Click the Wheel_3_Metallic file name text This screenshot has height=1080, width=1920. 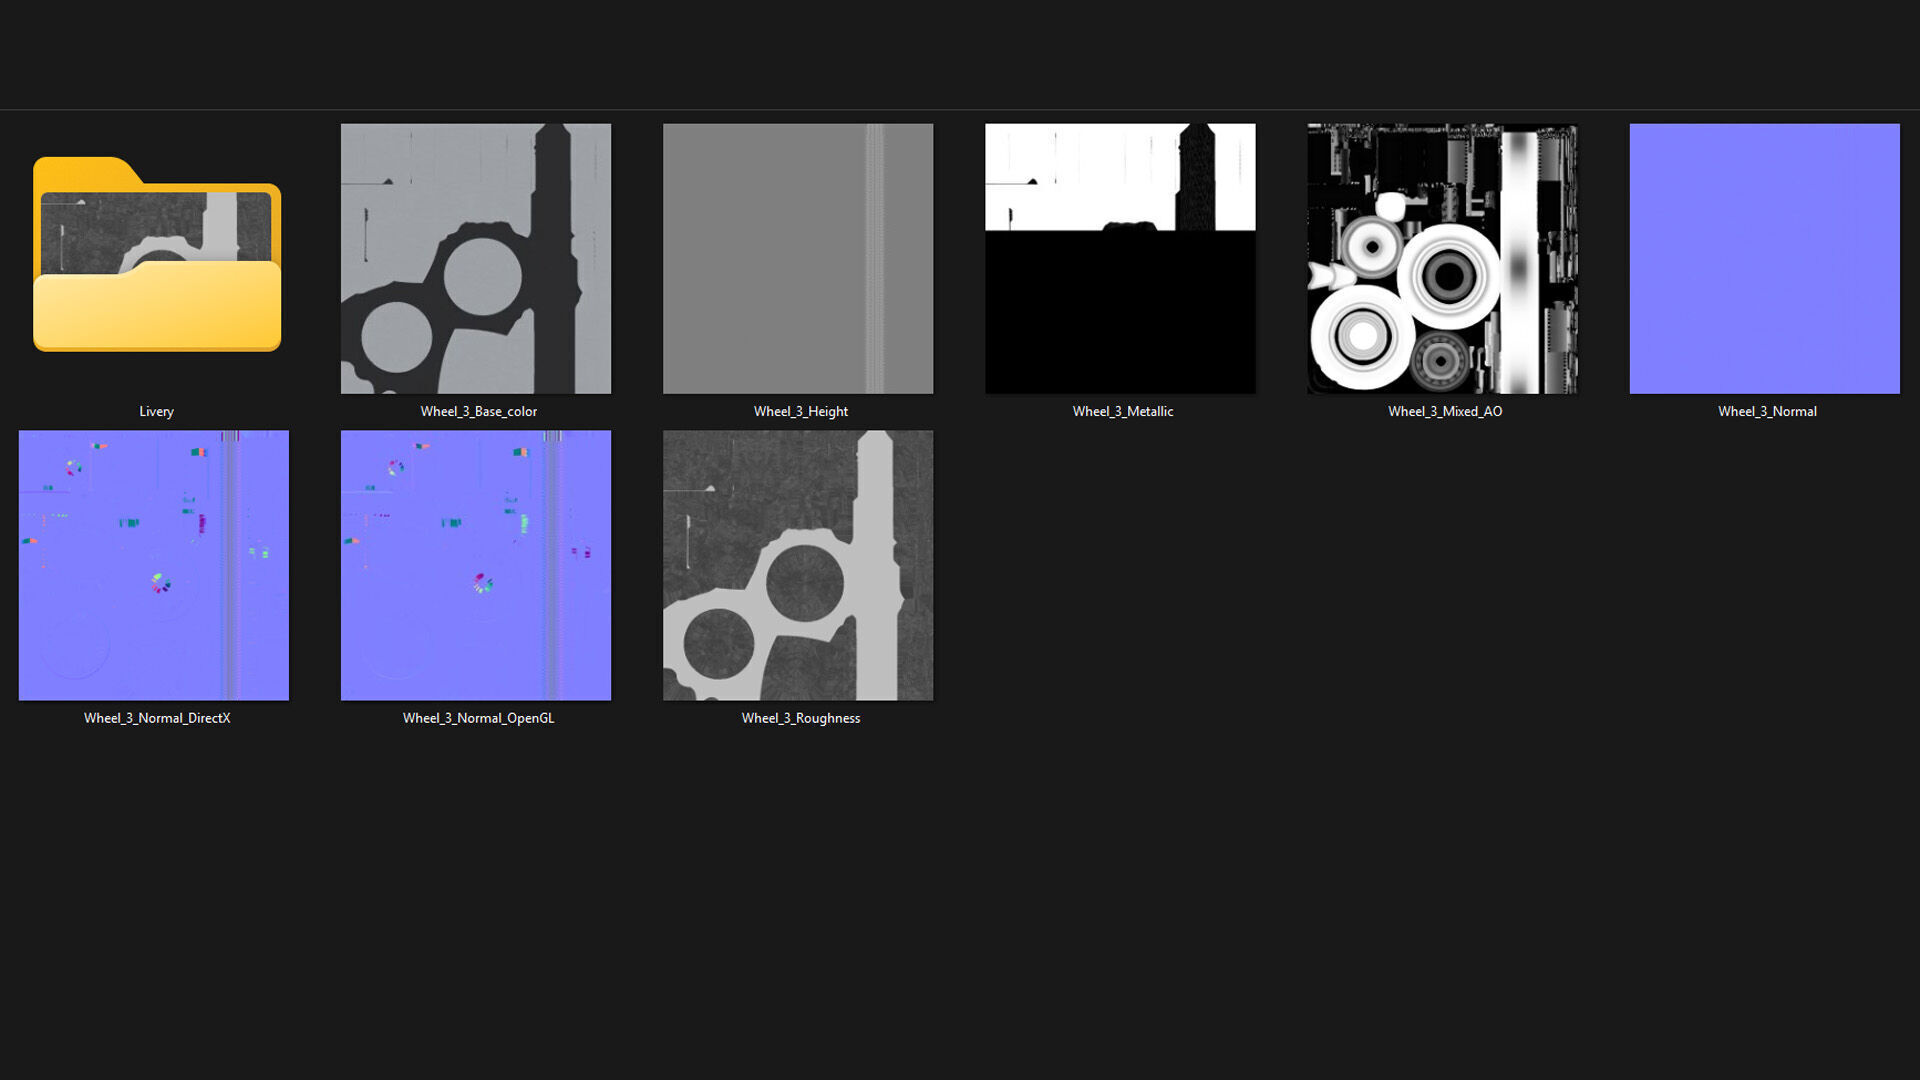pos(1122,411)
